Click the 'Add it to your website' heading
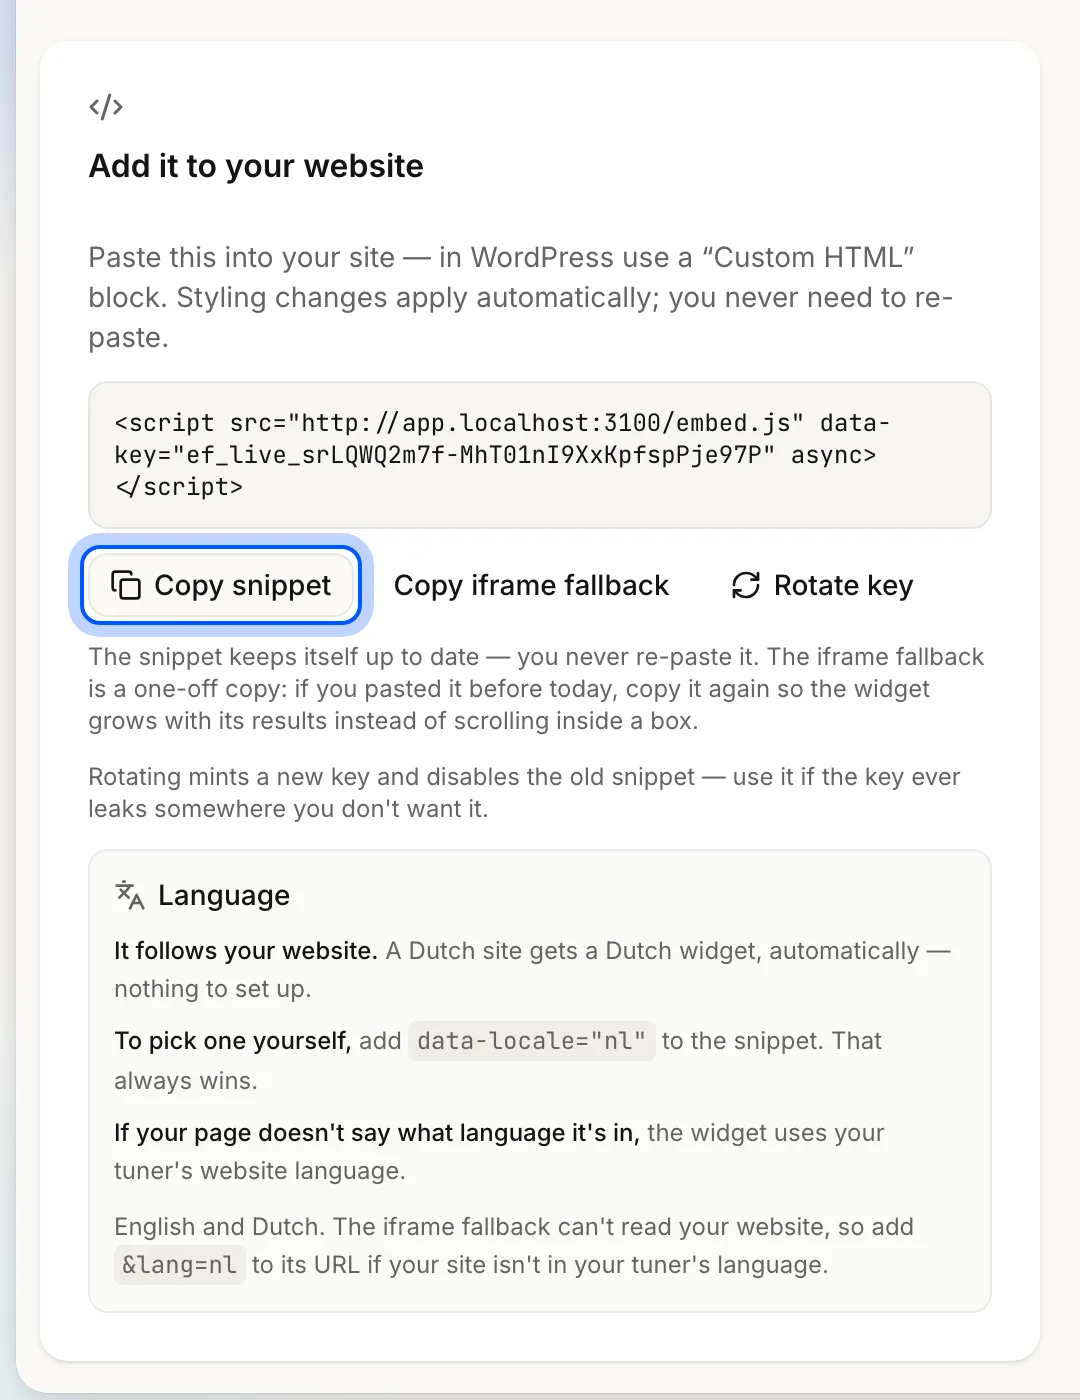The height and width of the screenshot is (1400, 1080). (x=256, y=166)
